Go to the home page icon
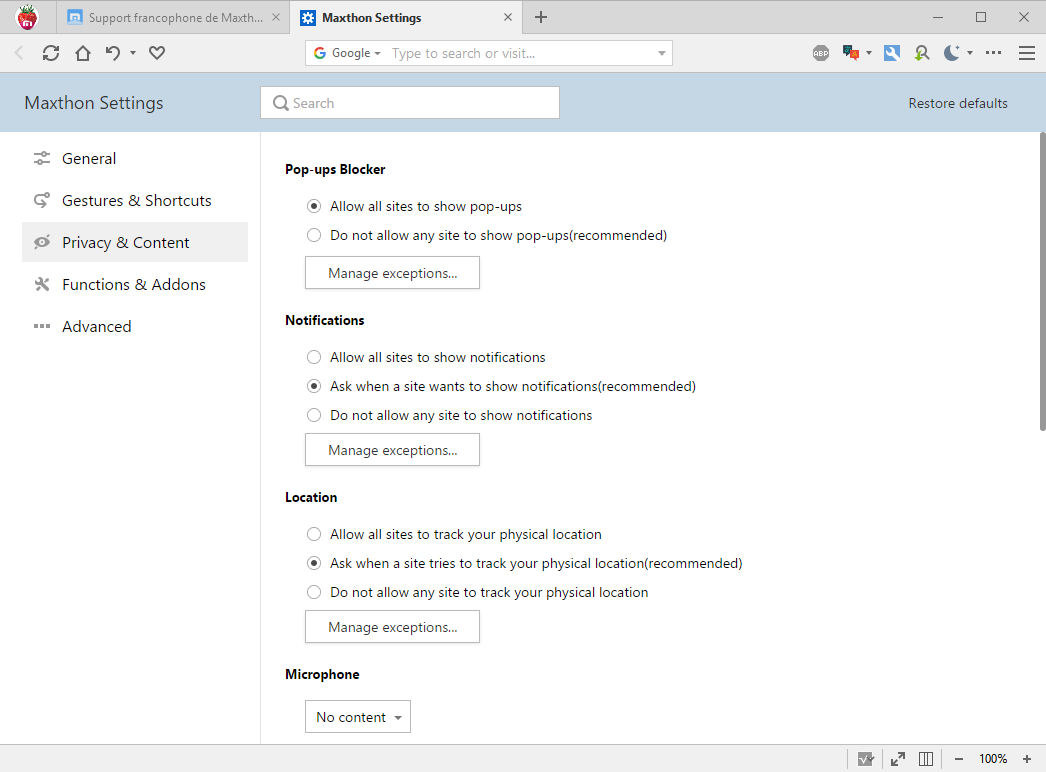 point(83,53)
